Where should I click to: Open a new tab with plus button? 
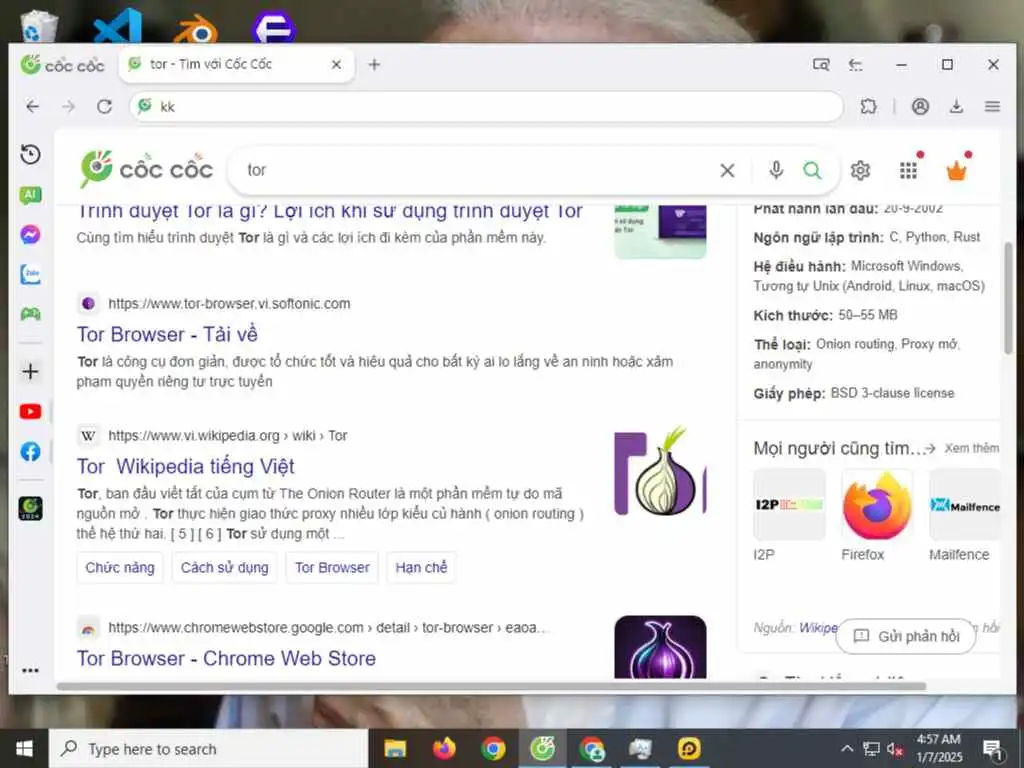pos(374,65)
